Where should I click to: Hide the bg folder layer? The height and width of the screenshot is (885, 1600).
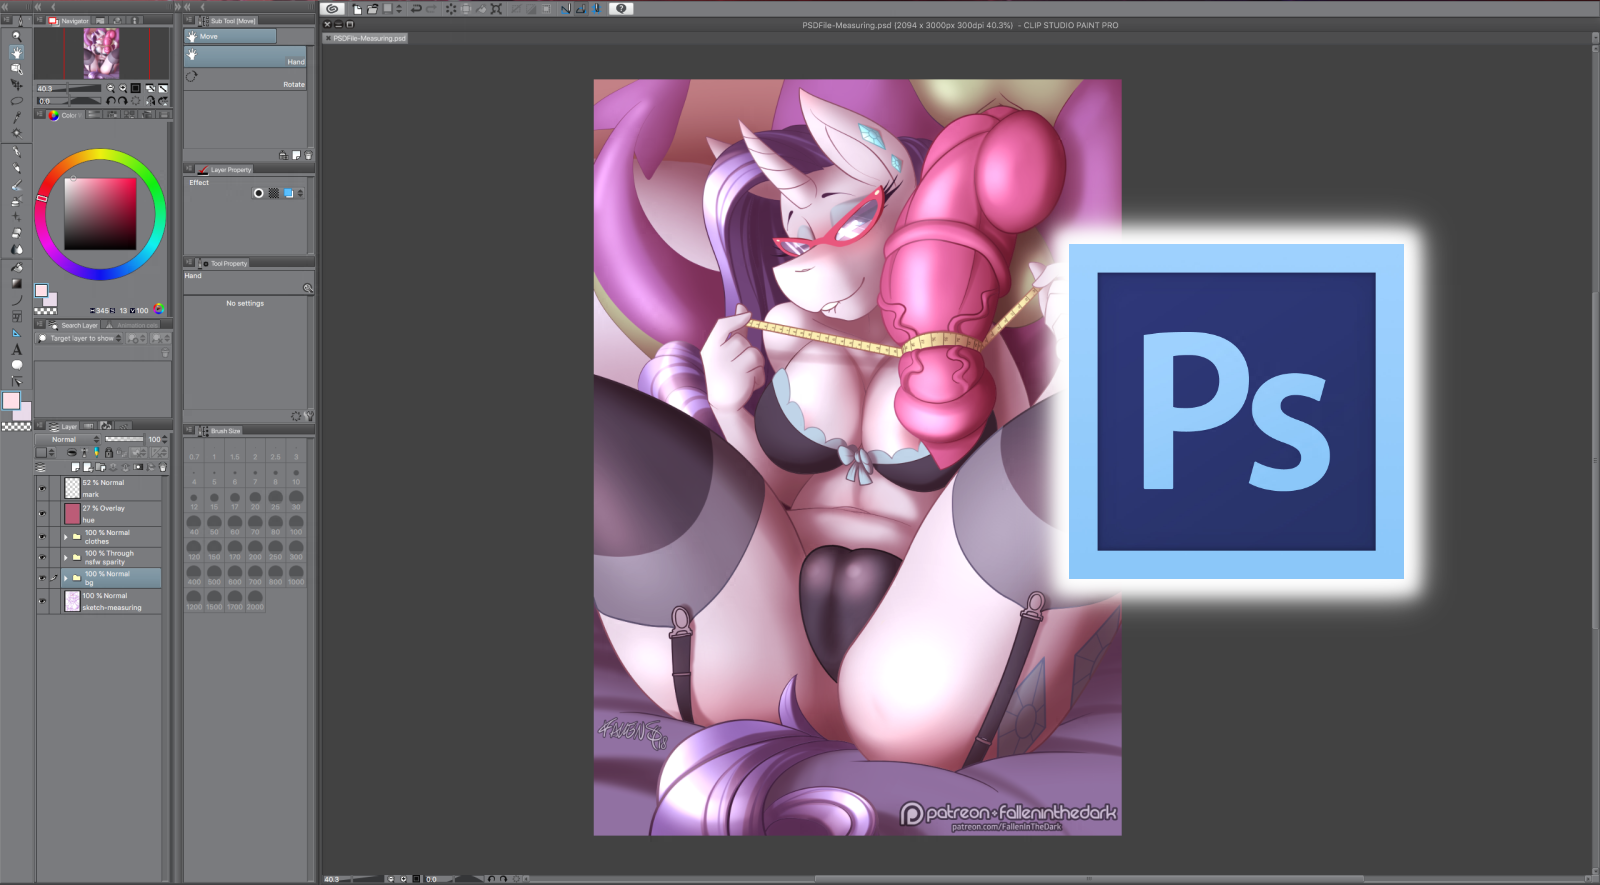click(42, 578)
